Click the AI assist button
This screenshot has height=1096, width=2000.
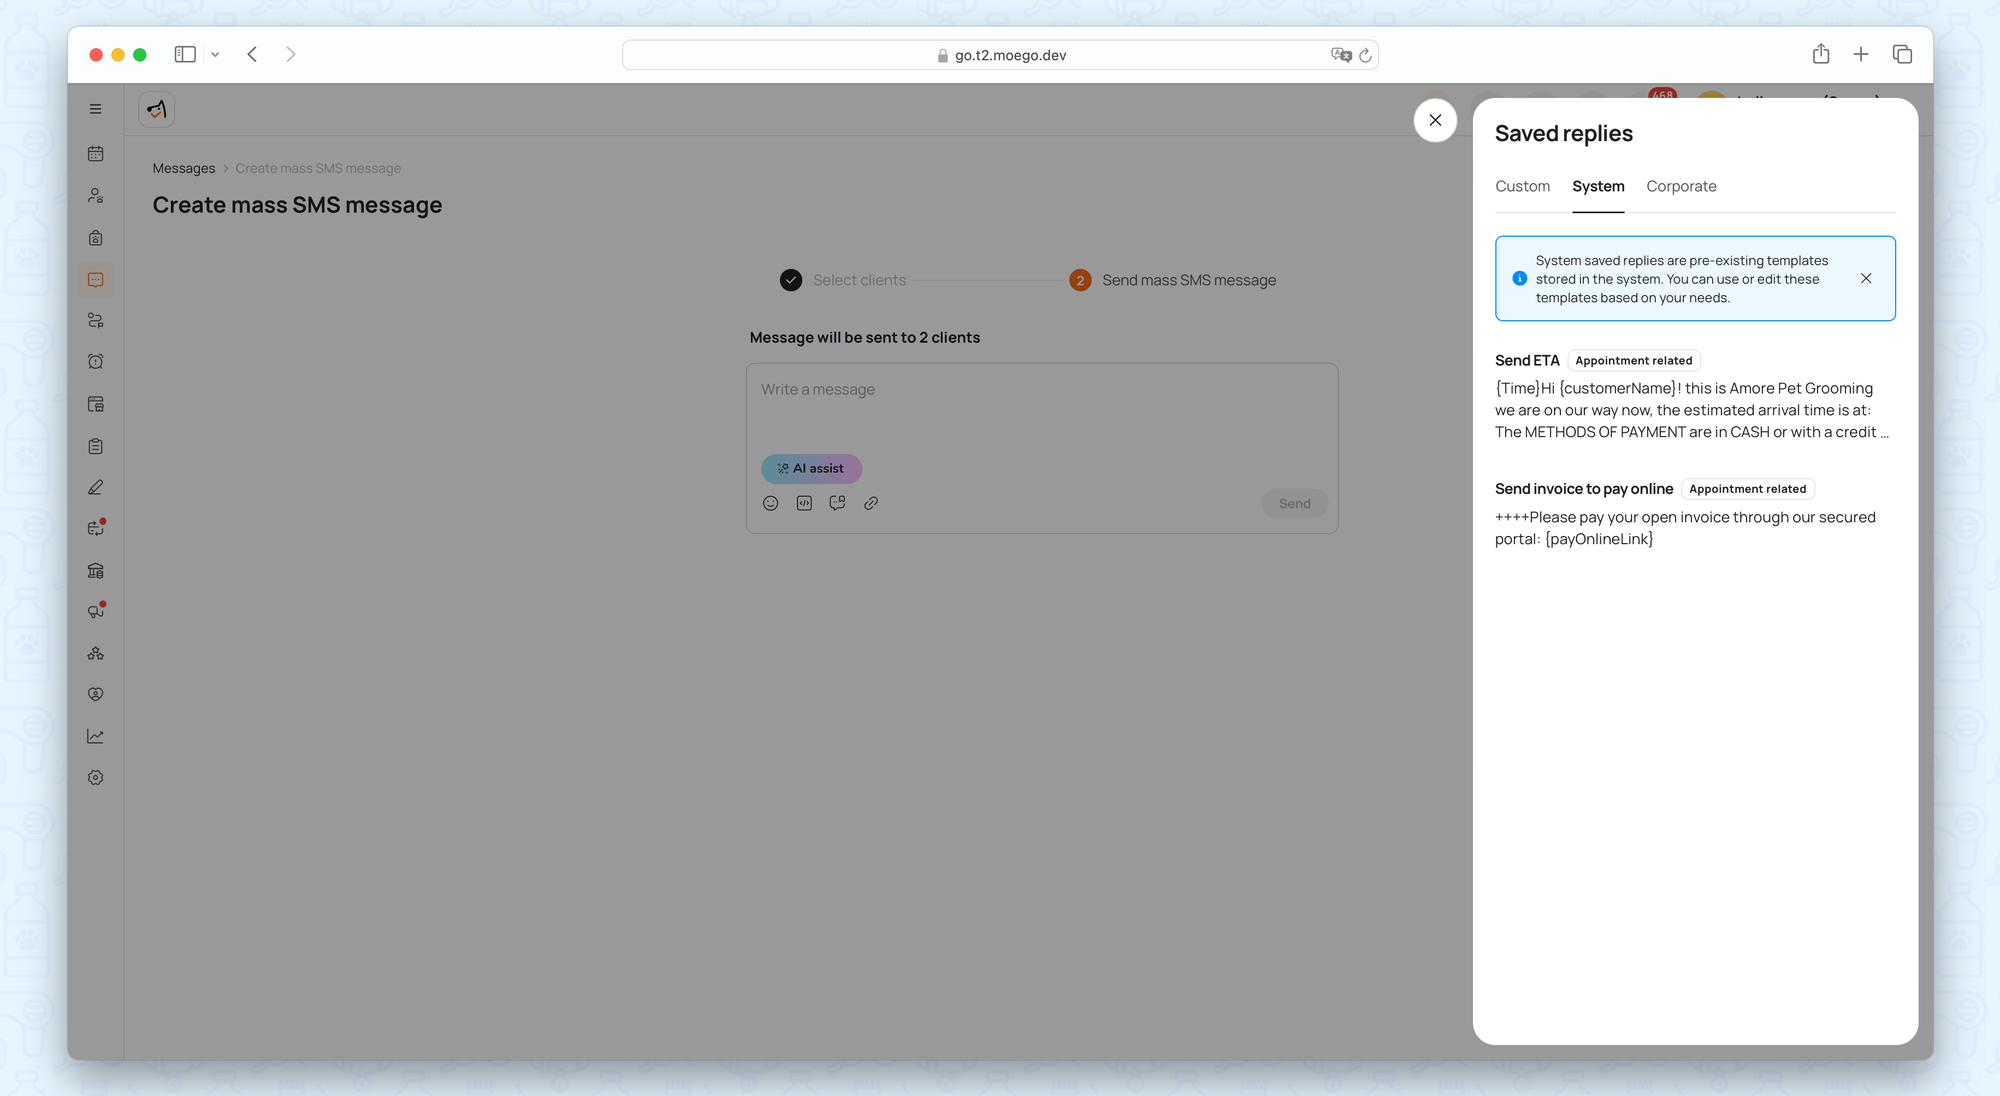tap(811, 468)
